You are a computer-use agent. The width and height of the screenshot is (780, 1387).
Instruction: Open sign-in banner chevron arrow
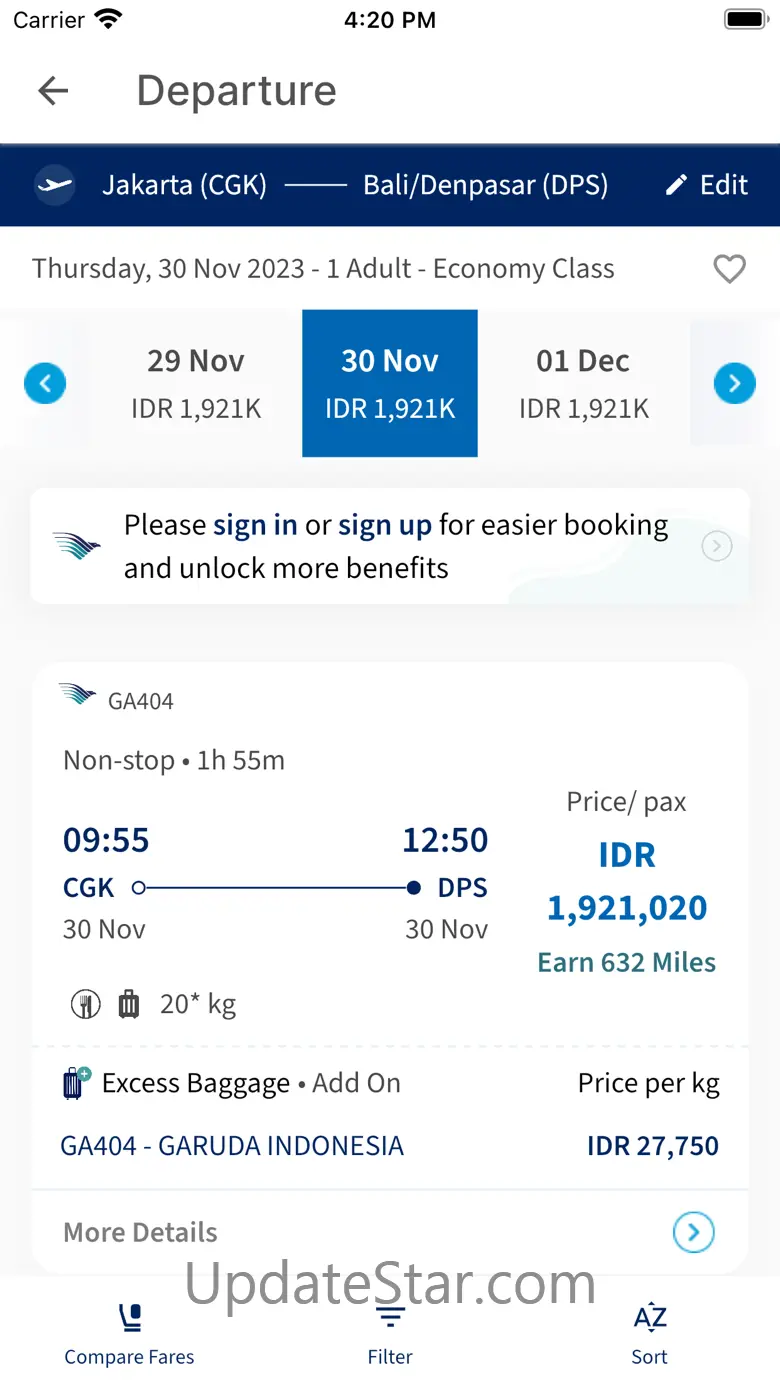(x=717, y=546)
